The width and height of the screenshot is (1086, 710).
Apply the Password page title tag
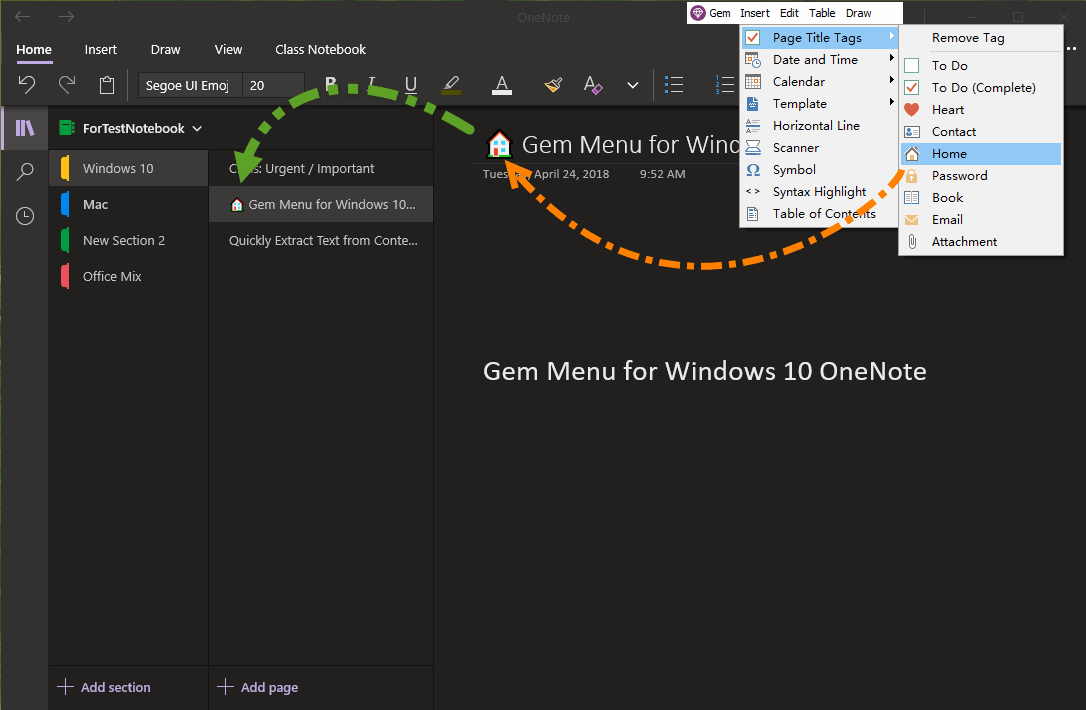pos(981,176)
